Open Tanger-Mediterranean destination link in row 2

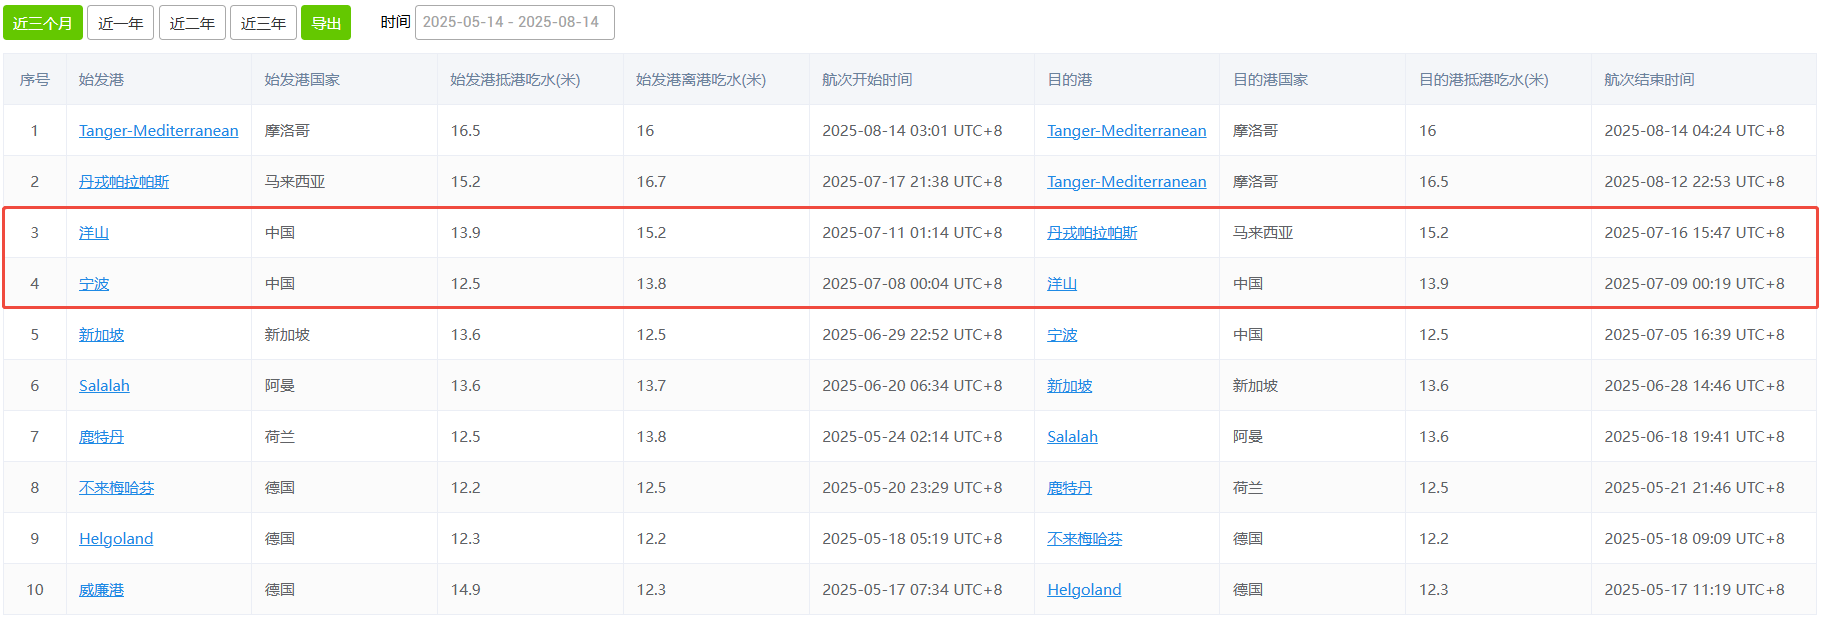click(1126, 182)
